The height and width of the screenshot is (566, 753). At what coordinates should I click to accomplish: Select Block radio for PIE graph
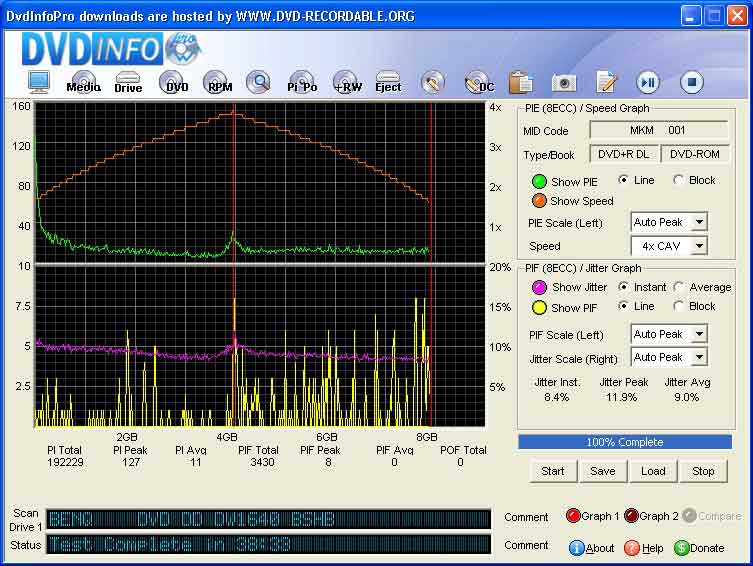(679, 180)
